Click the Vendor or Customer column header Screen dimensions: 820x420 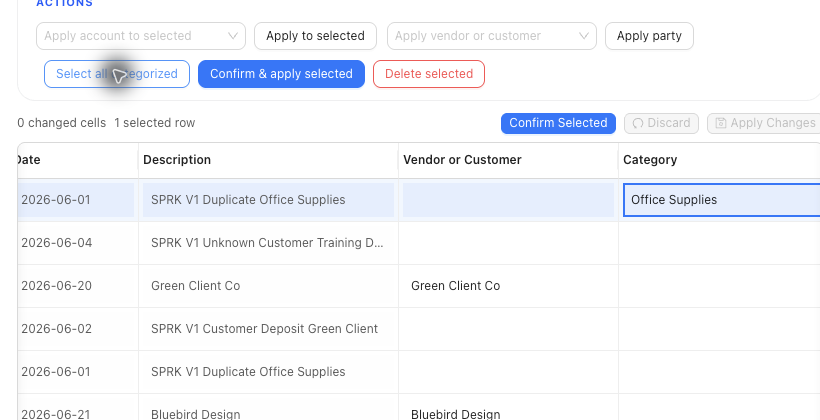(x=508, y=160)
